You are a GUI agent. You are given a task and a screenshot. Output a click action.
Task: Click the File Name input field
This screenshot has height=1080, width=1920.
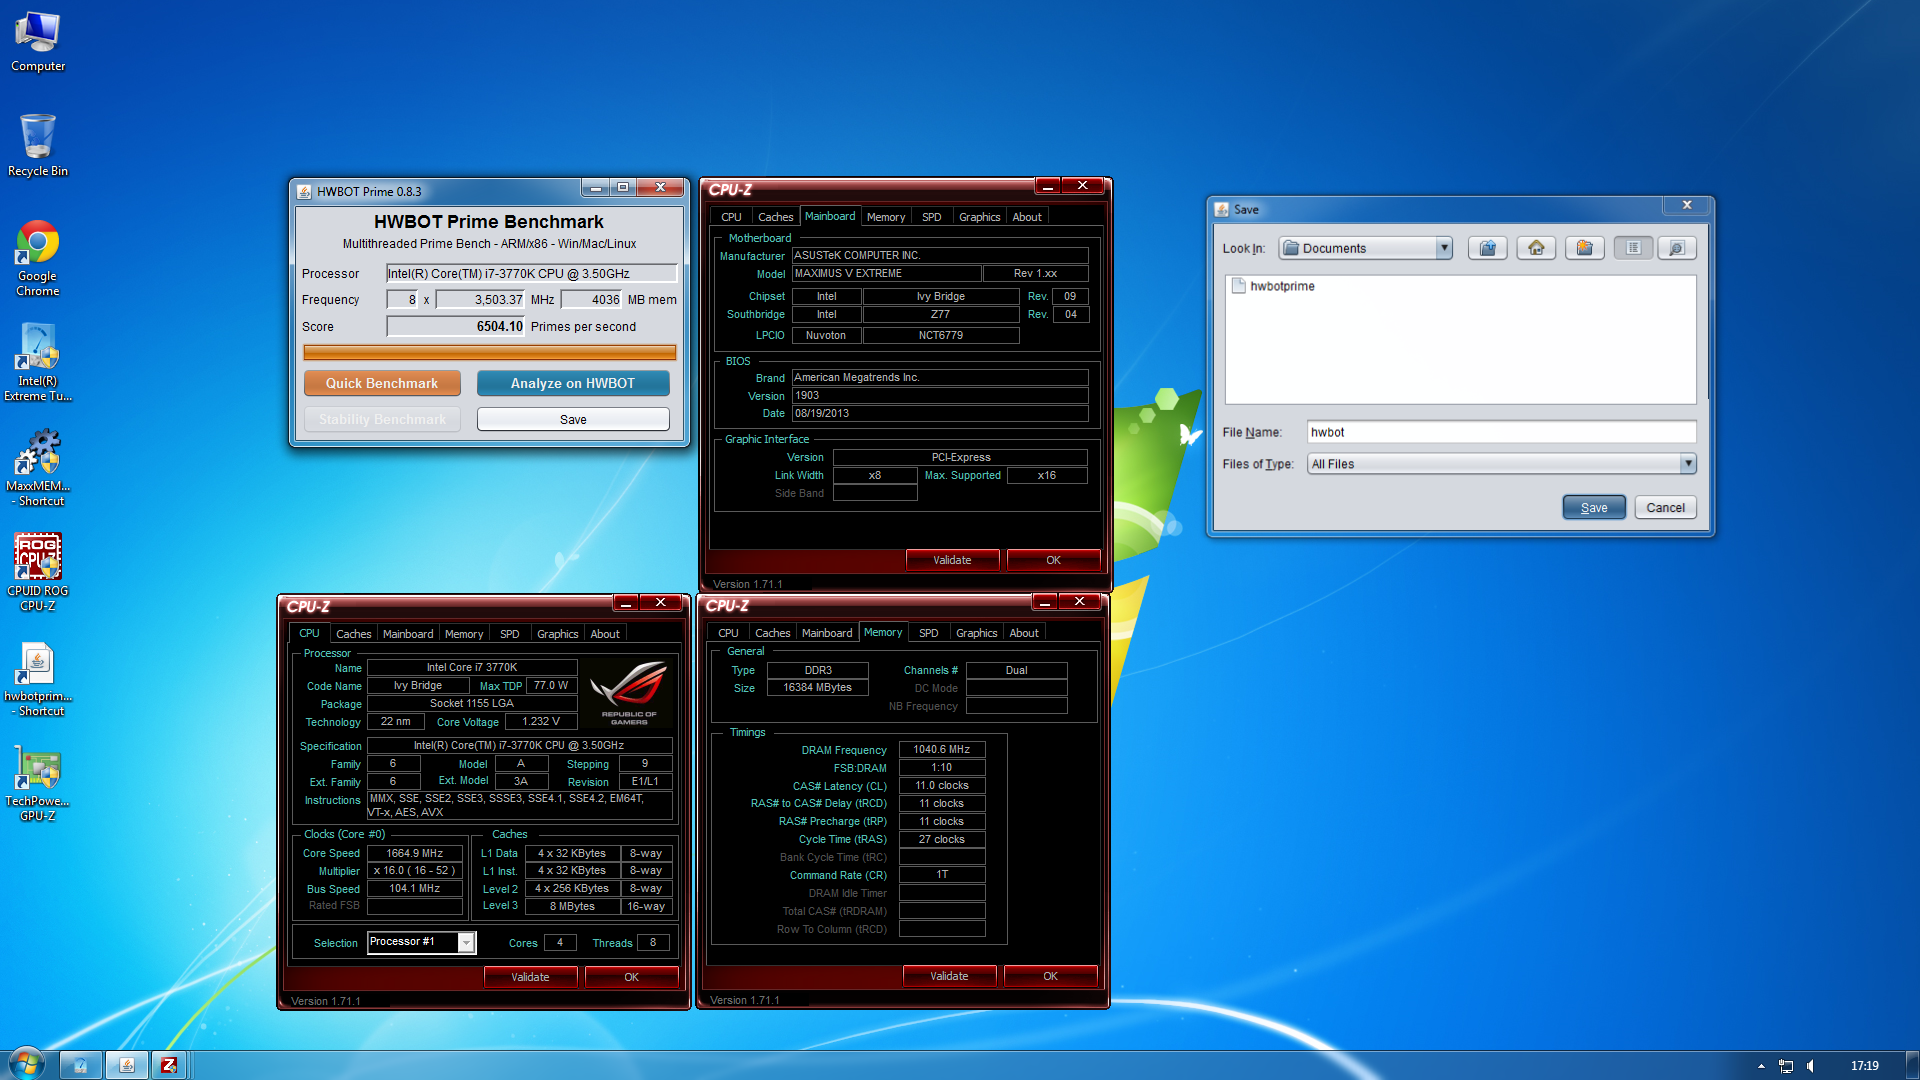(x=1502, y=432)
